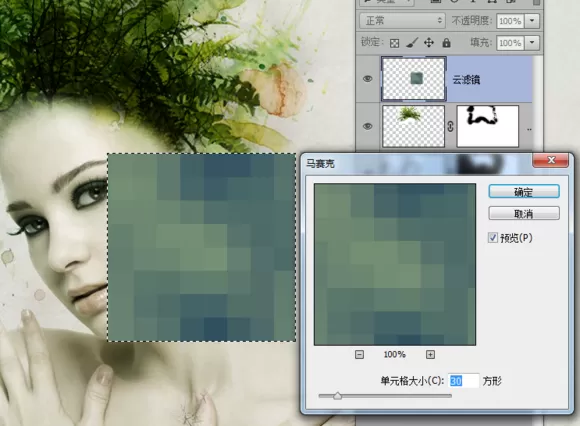Viewport: 580px width, 426px height.
Task: Click the 不透明度 100% value field
Action: (x=510, y=21)
